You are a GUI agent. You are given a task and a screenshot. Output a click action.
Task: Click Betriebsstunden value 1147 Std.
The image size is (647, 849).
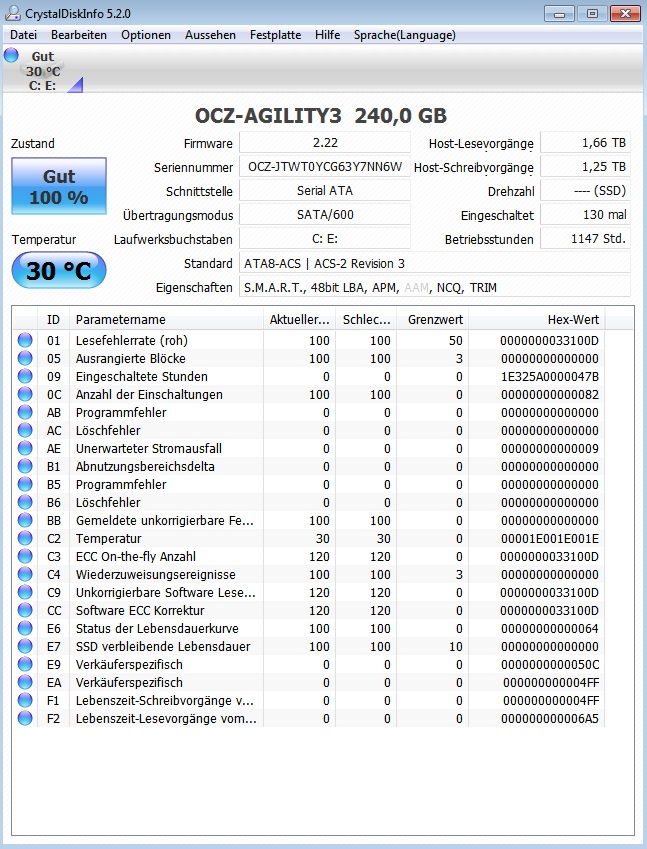(x=585, y=238)
